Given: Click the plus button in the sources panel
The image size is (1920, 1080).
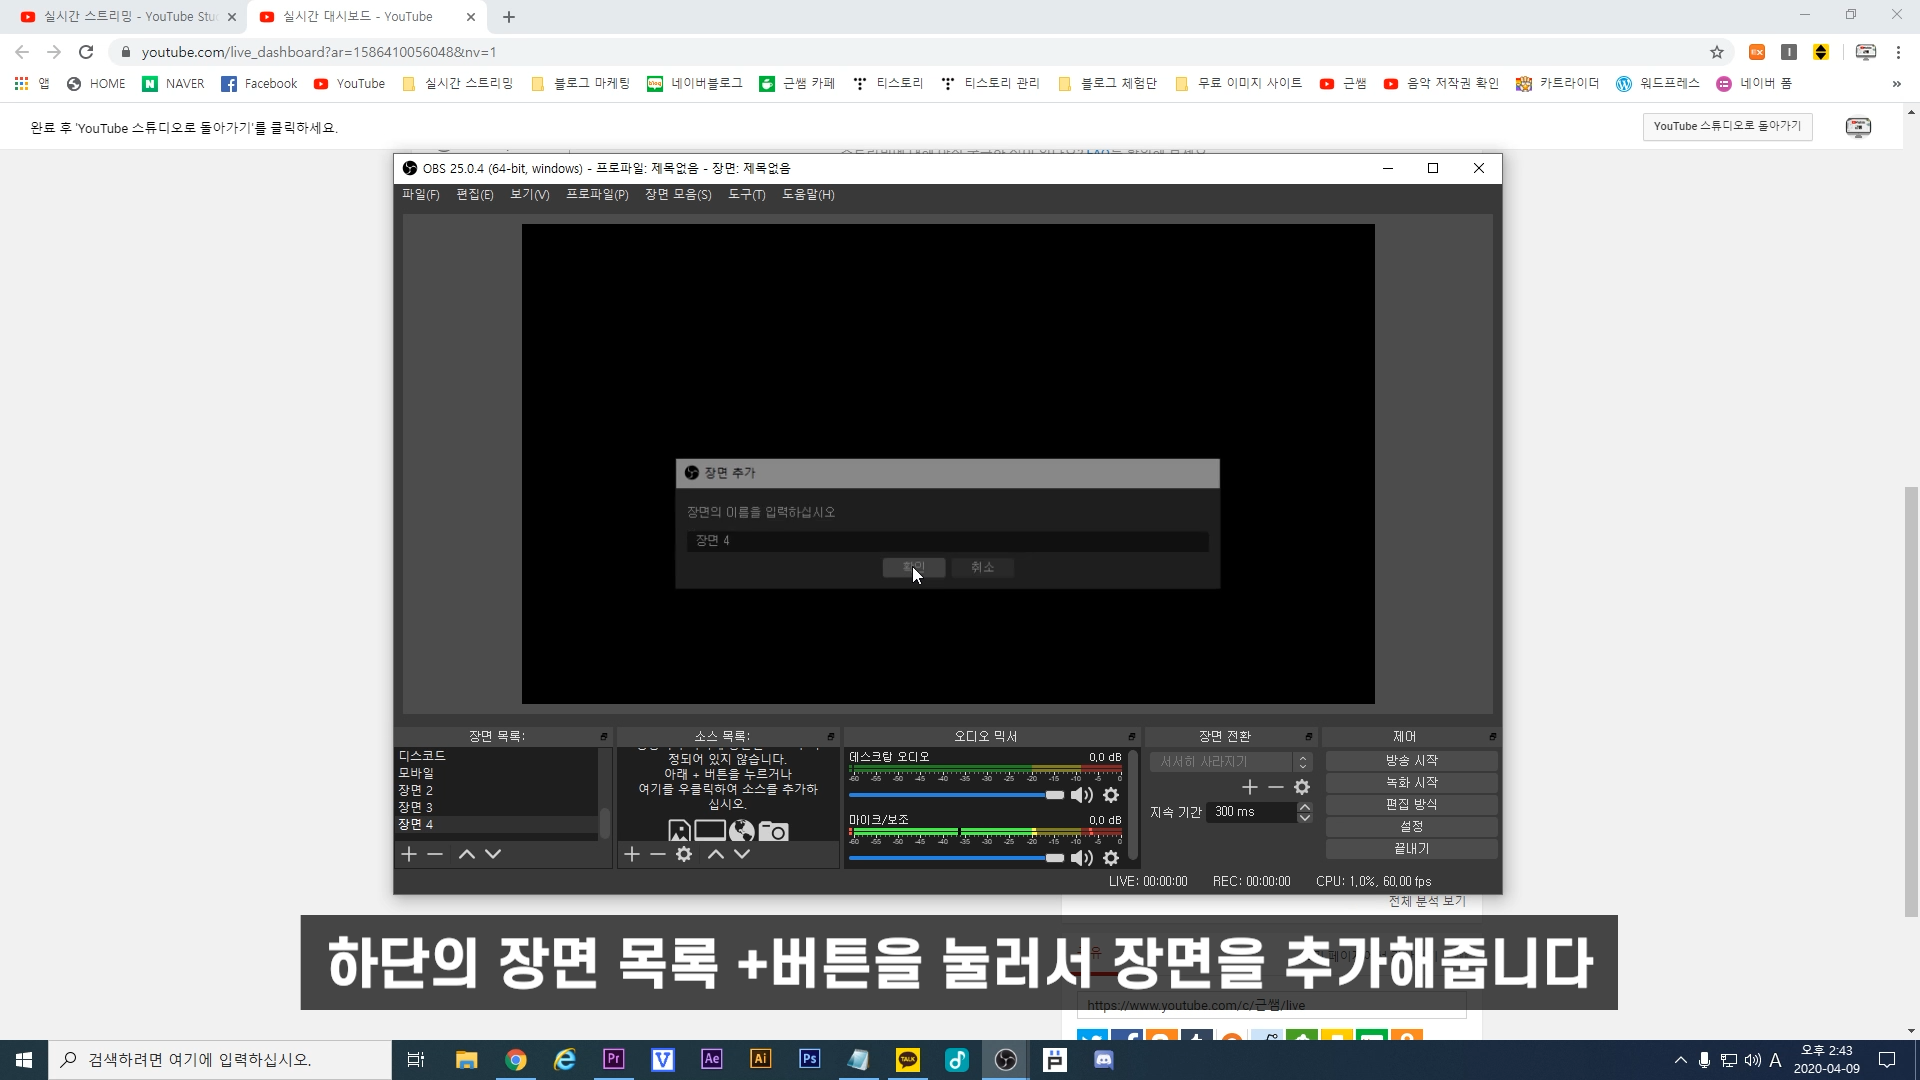Looking at the screenshot, I should coord(632,854).
